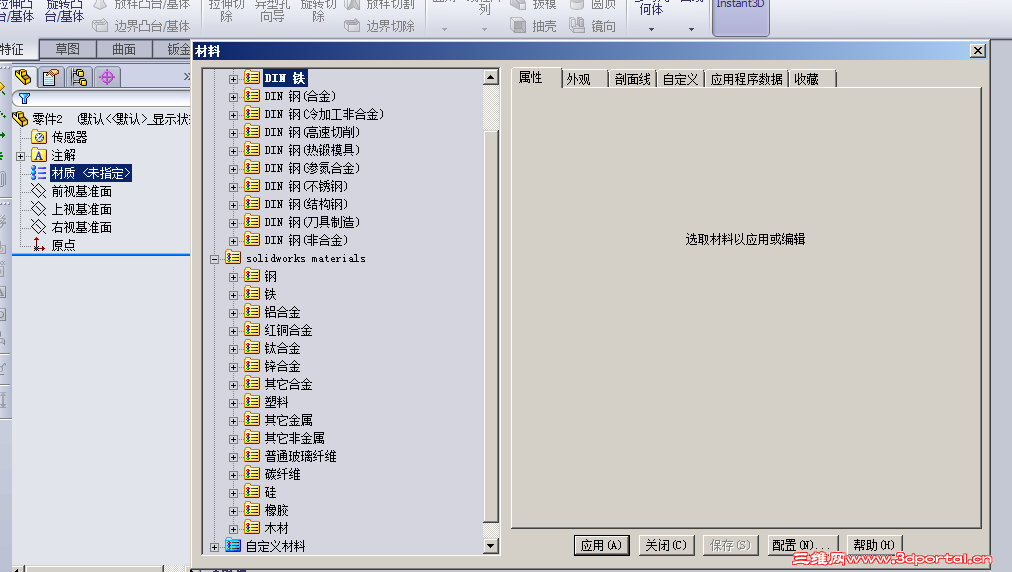The width and height of the screenshot is (1012, 572).
Task: Select the 其它金属 other metals icon
Action: (x=252, y=420)
